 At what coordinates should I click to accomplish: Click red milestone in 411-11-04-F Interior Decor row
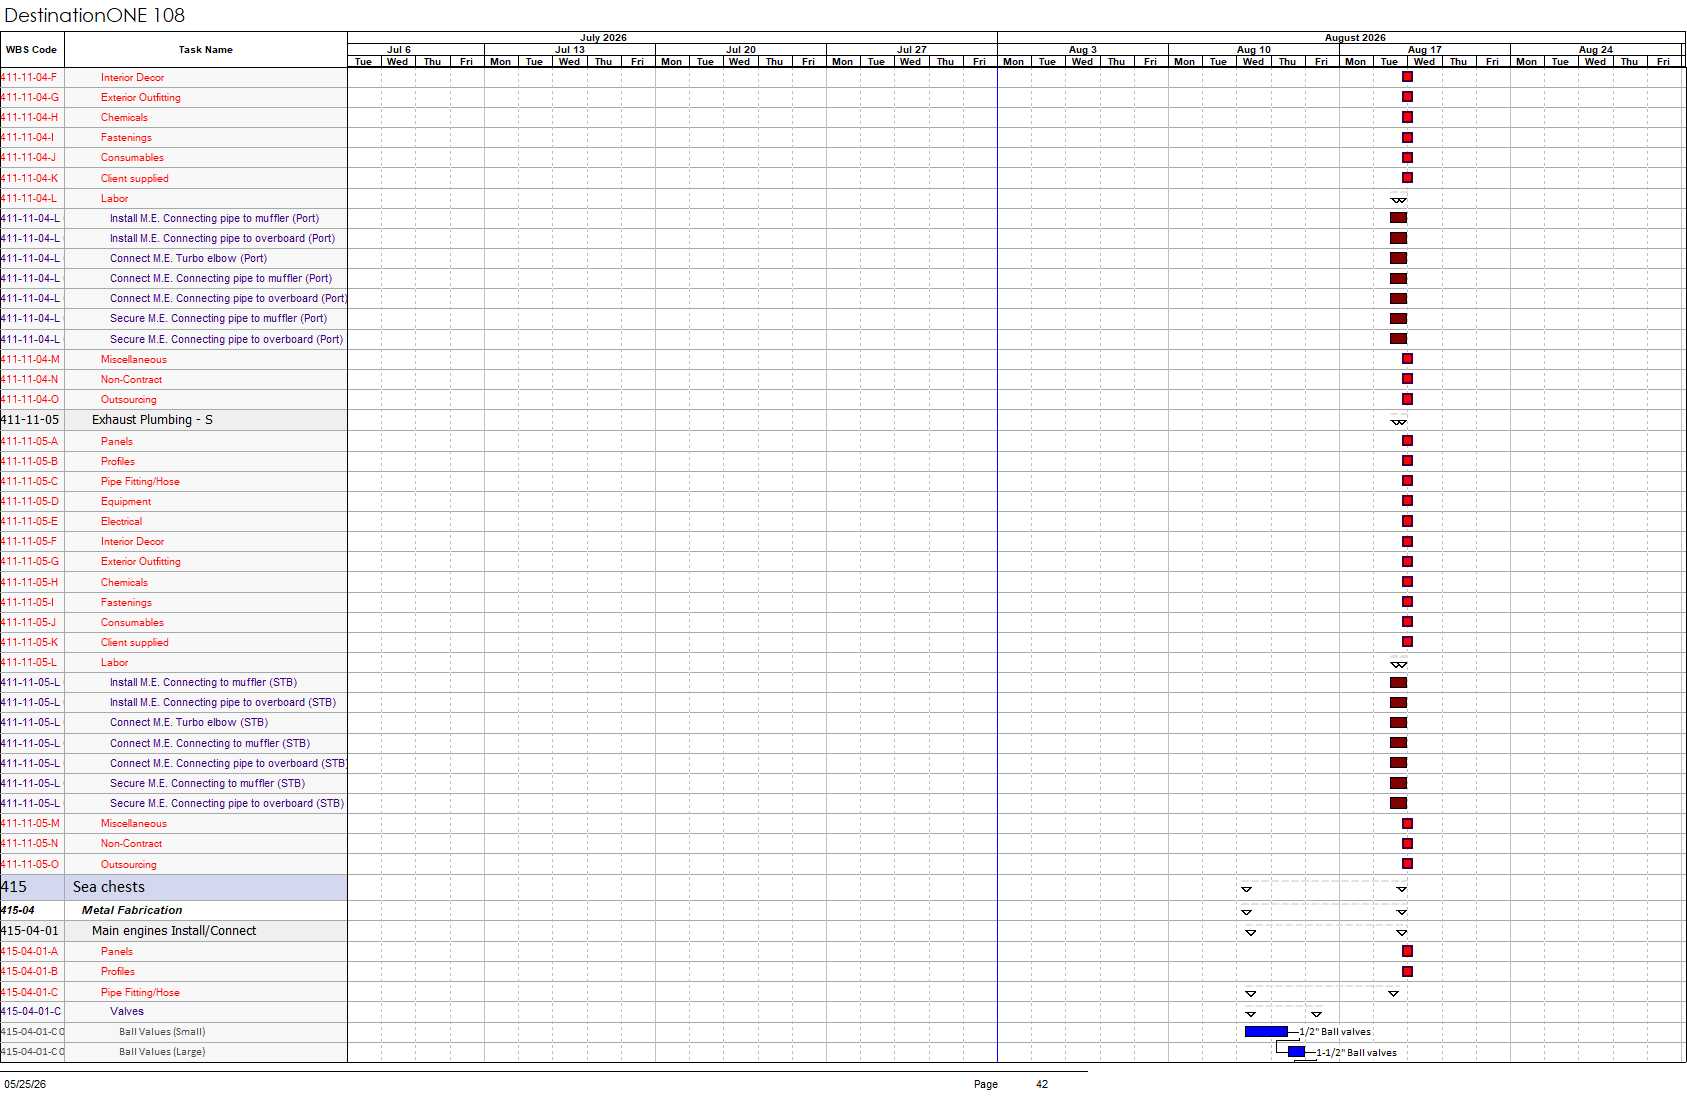point(1407,77)
